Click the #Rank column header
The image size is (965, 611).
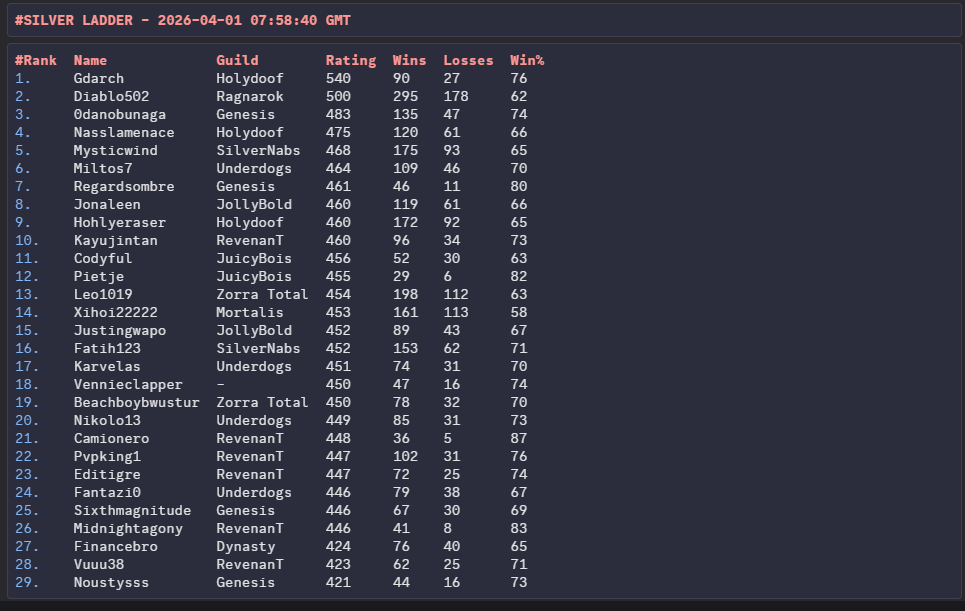point(36,60)
